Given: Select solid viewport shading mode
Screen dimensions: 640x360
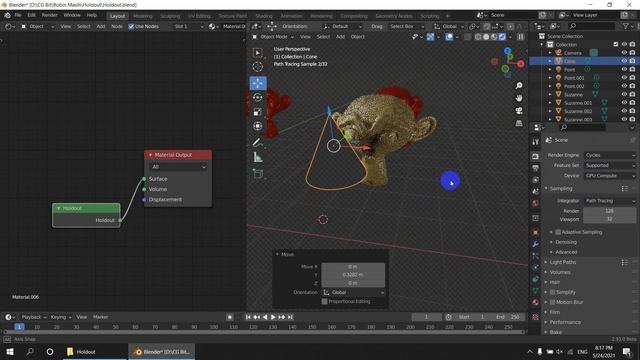Looking at the screenshot, I should click(486, 37).
